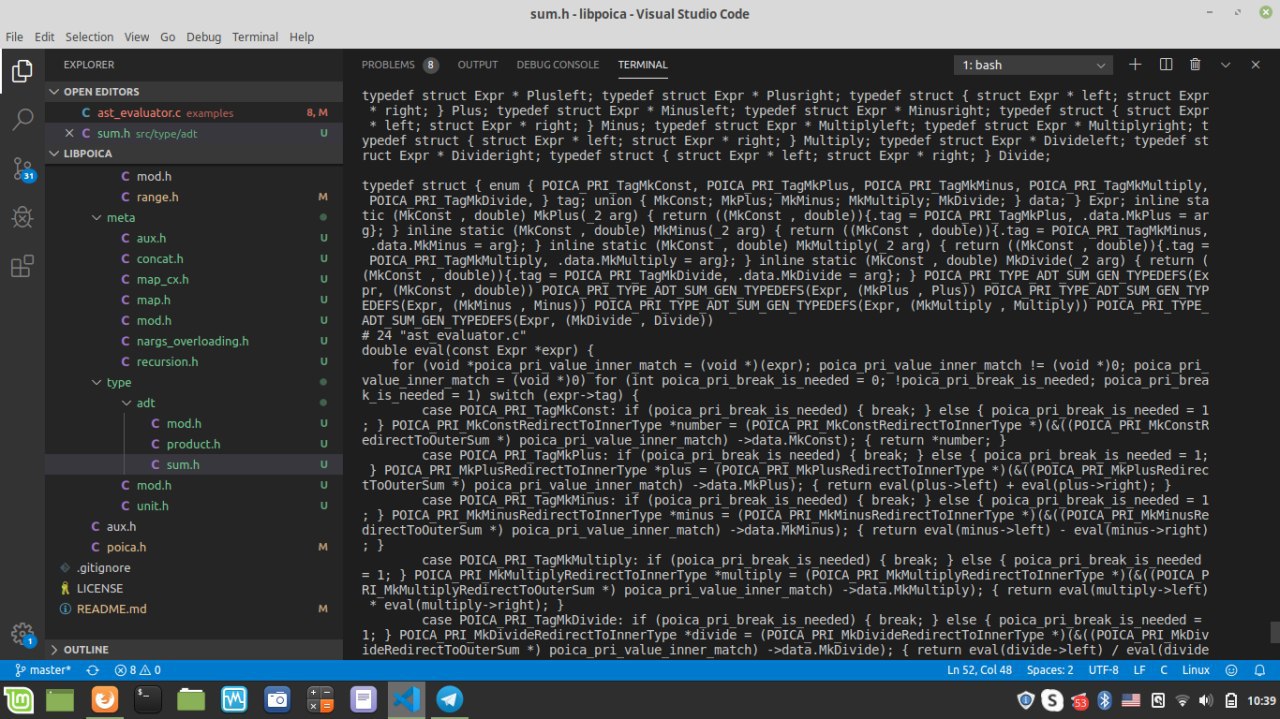Open poica.h file

(x=193, y=547)
